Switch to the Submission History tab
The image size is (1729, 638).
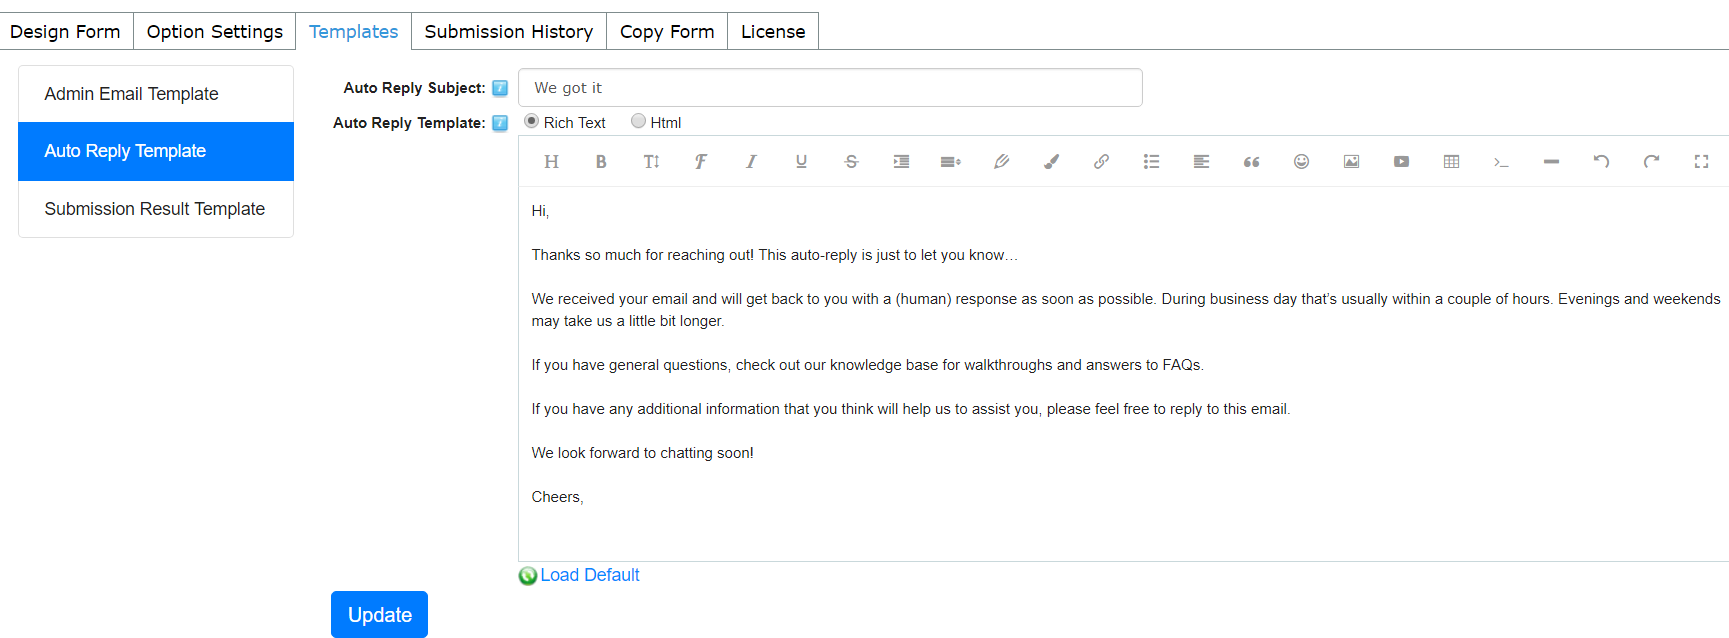point(509,31)
